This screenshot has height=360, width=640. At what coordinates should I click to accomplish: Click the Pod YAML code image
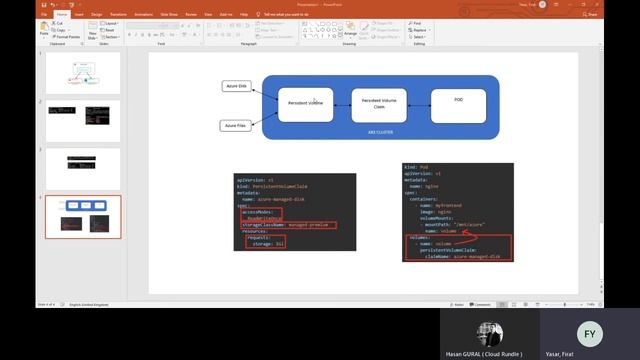point(458,212)
